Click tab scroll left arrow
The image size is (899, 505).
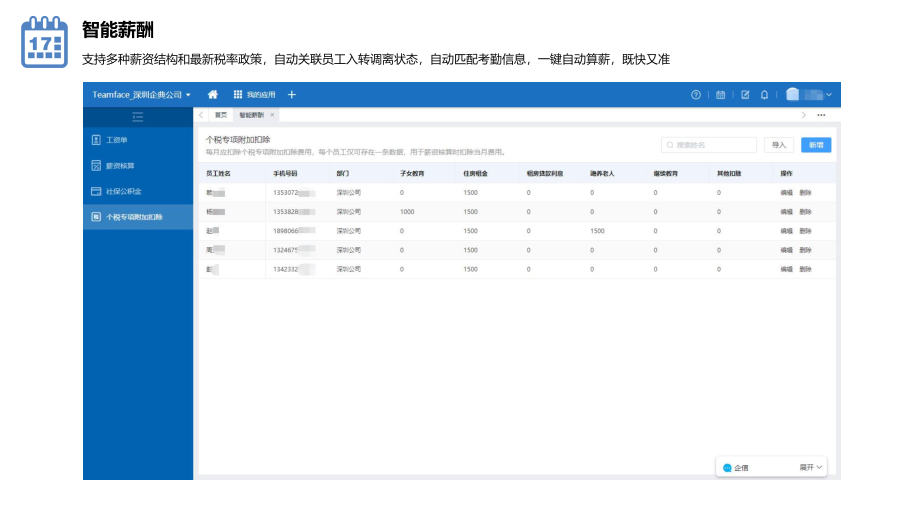coord(201,115)
